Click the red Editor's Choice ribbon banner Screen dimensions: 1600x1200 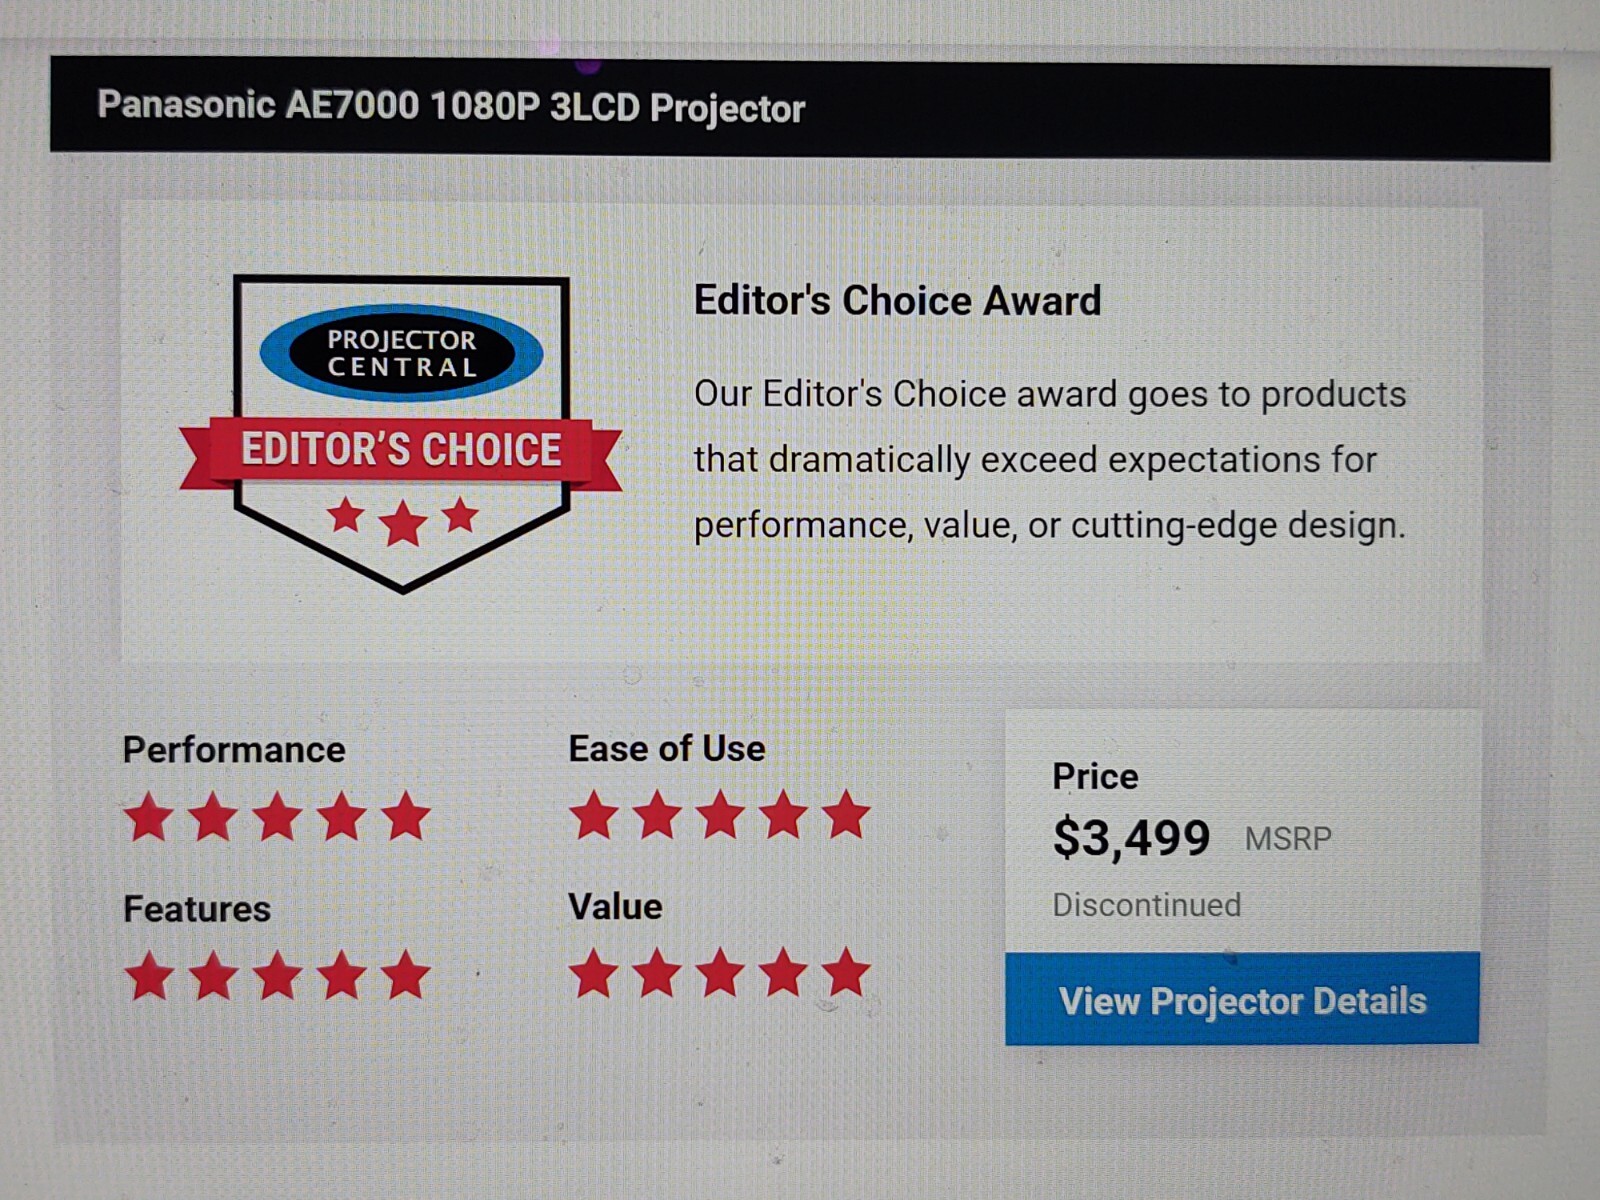coord(401,452)
